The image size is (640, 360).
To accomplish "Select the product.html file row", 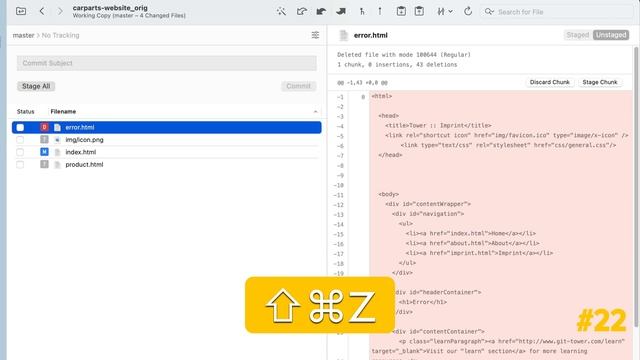I will coord(167,164).
